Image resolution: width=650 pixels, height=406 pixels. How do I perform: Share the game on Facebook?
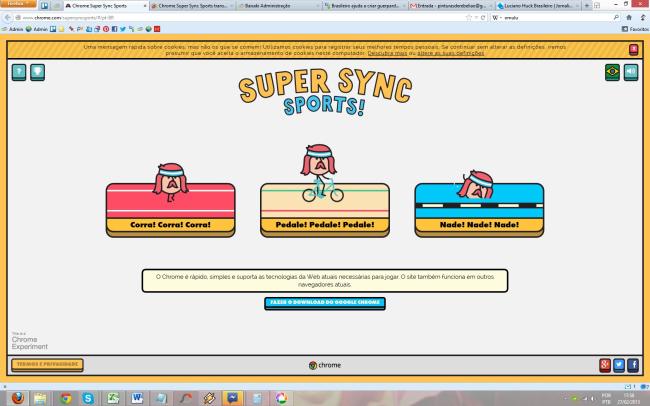(633, 365)
